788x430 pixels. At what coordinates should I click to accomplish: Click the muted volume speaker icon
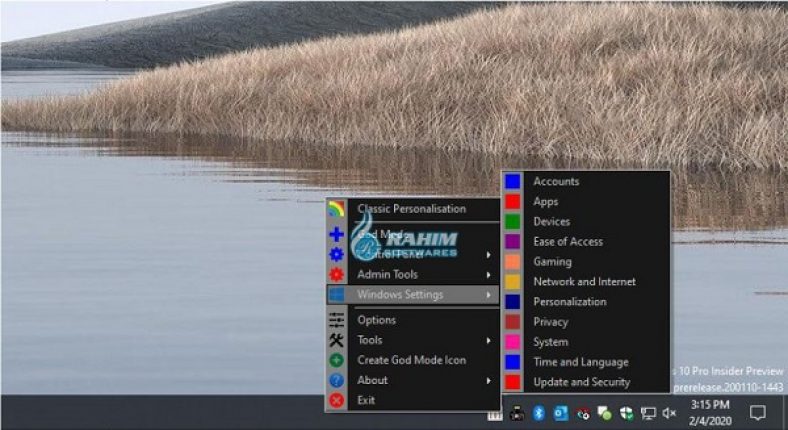coord(669,413)
